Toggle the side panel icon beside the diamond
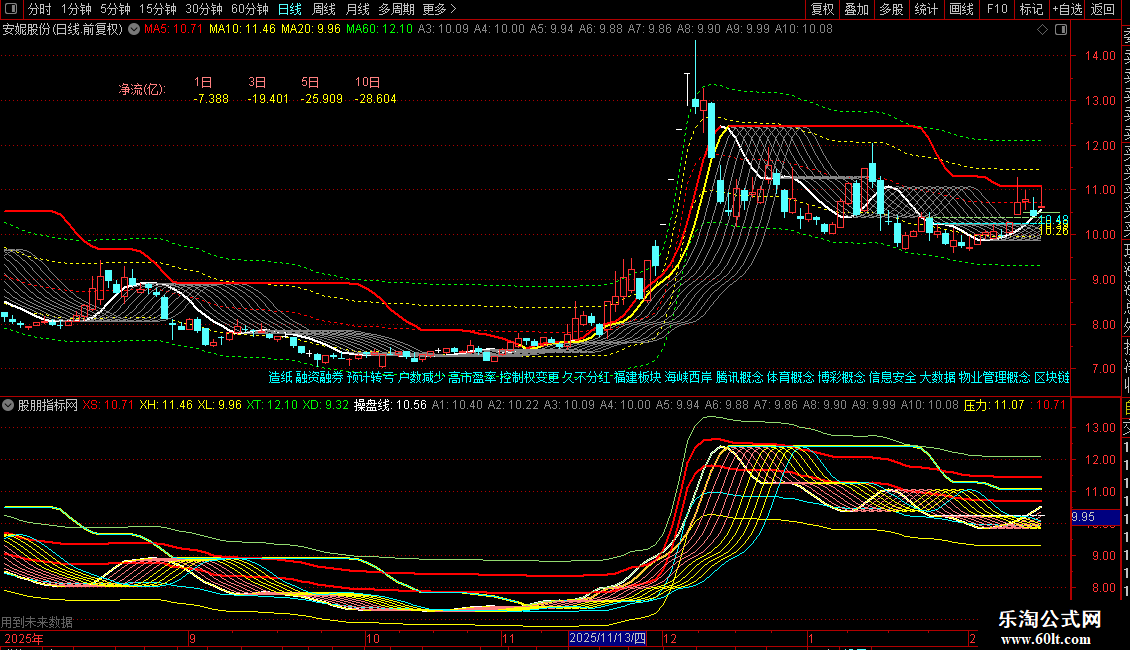1130x650 pixels. [x=1061, y=30]
